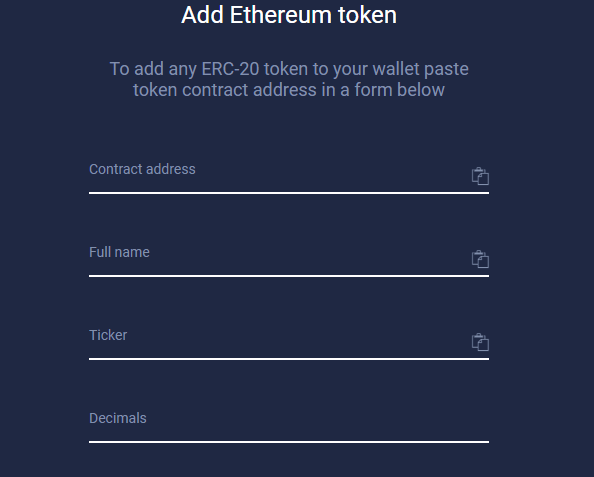Click the "Ticker" placeholder label
This screenshot has height=477, width=594.
[x=108, y=335]
